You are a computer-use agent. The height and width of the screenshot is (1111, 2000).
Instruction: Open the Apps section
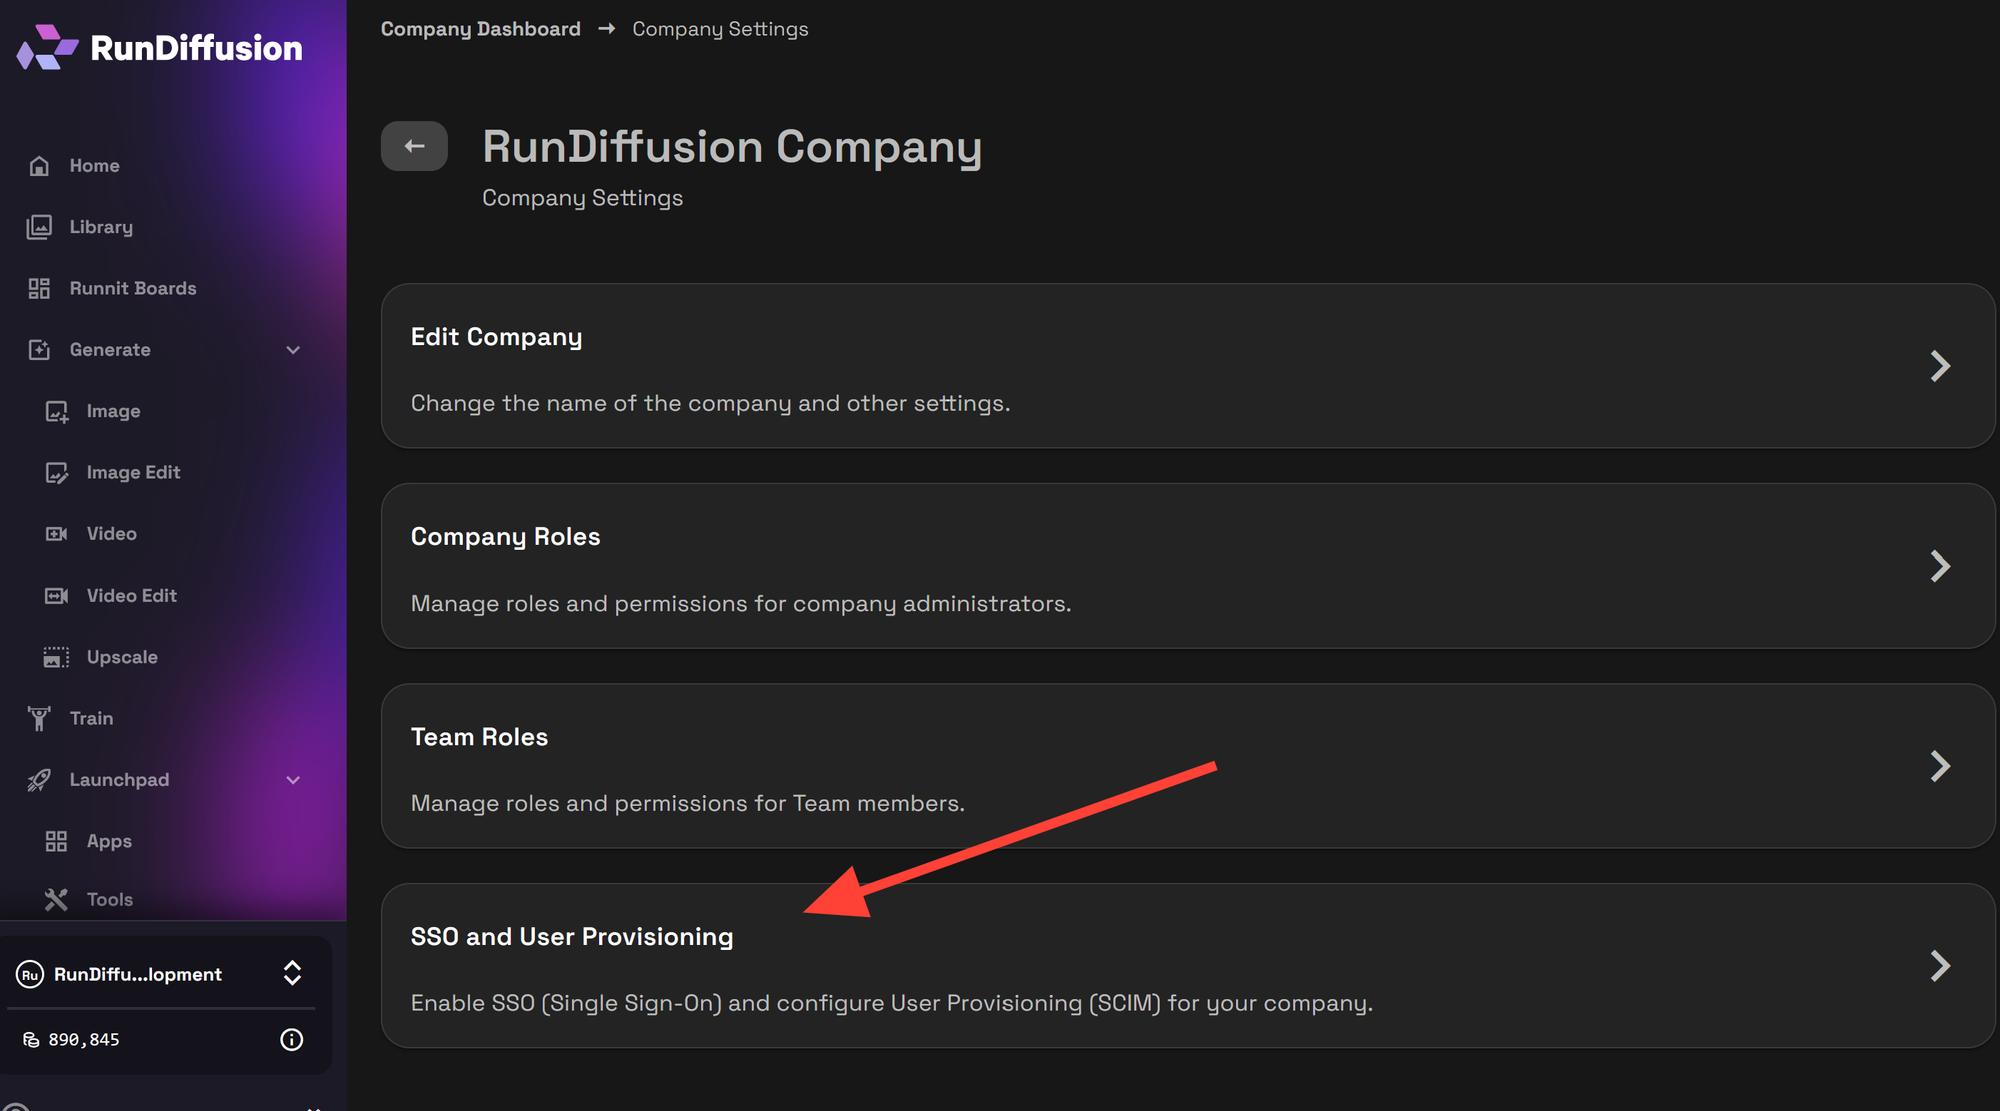[108, 840]
